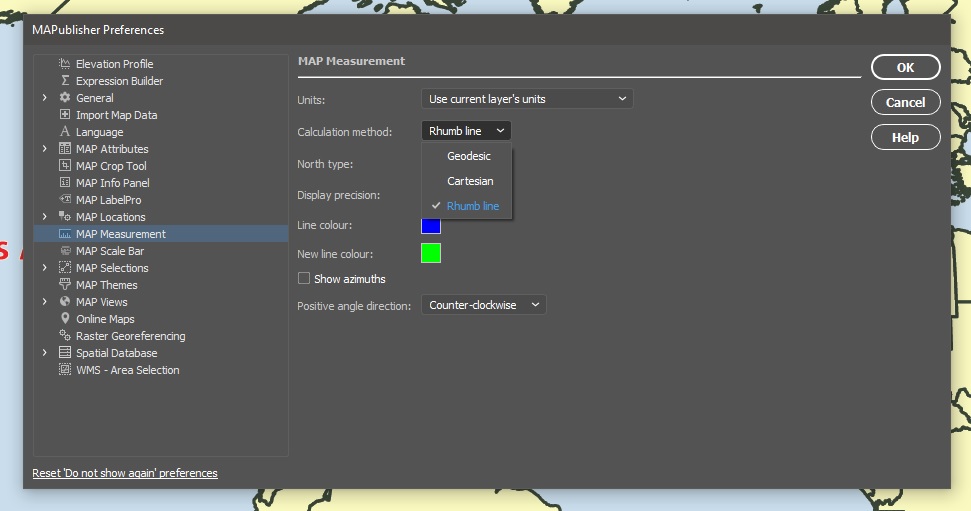The width and height of the screenshot is (971, 511).
Task: Click the Raster Georeferencing icon
Action: pos(64,335)
